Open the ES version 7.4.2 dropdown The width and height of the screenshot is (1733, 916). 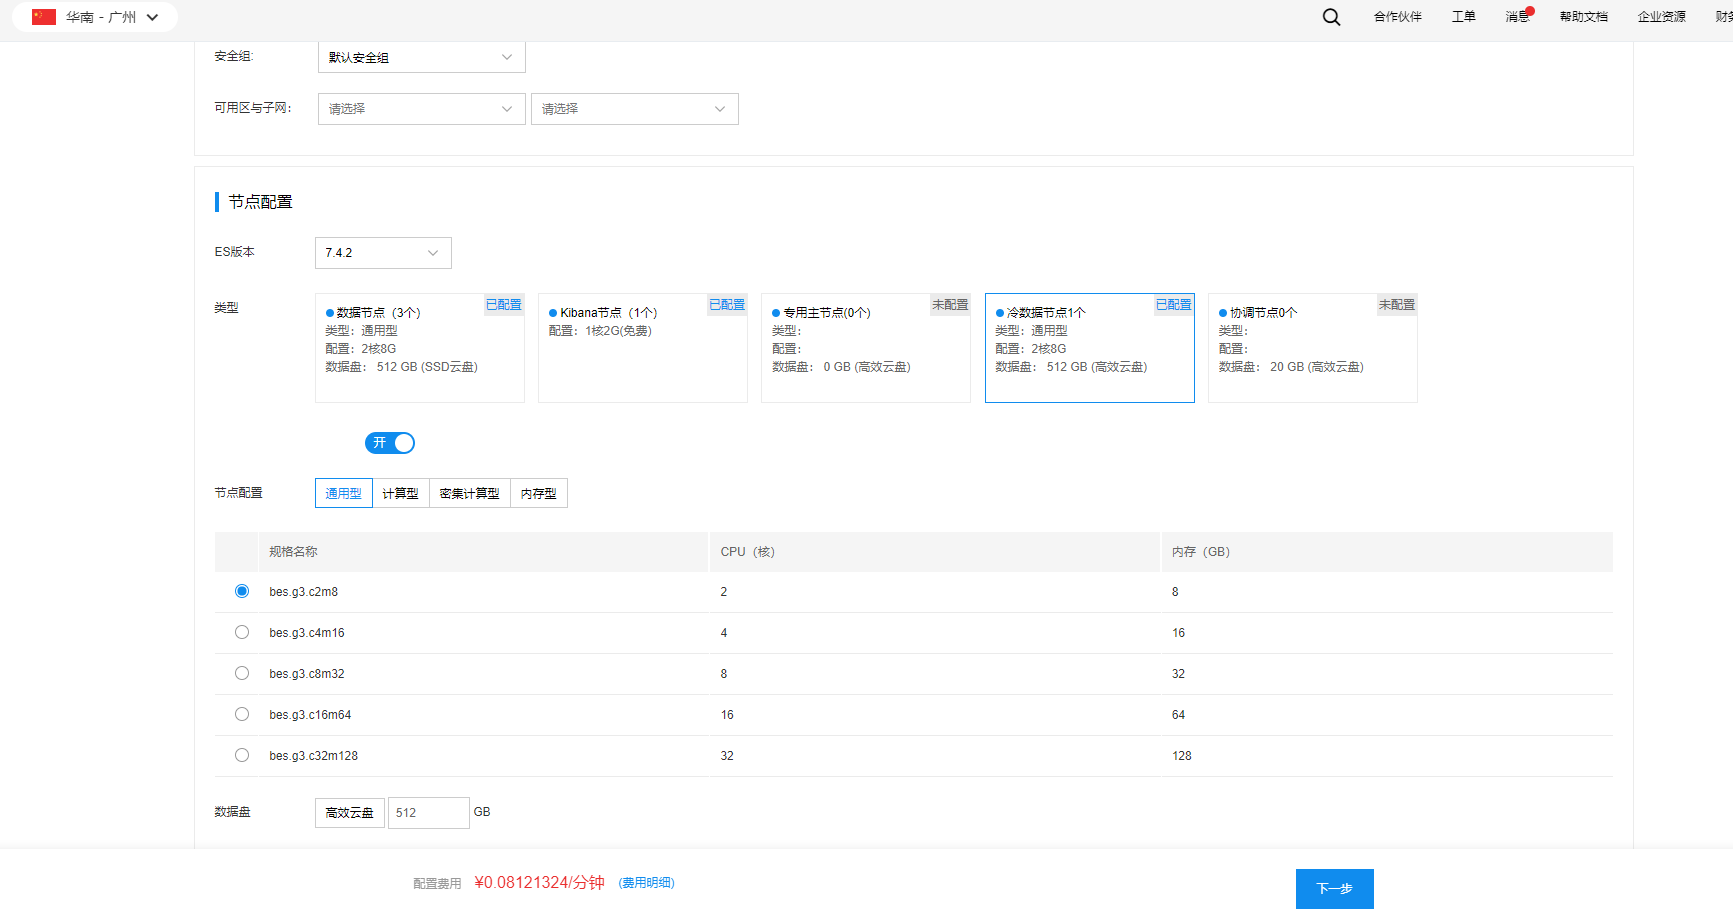tap(383, 253)
